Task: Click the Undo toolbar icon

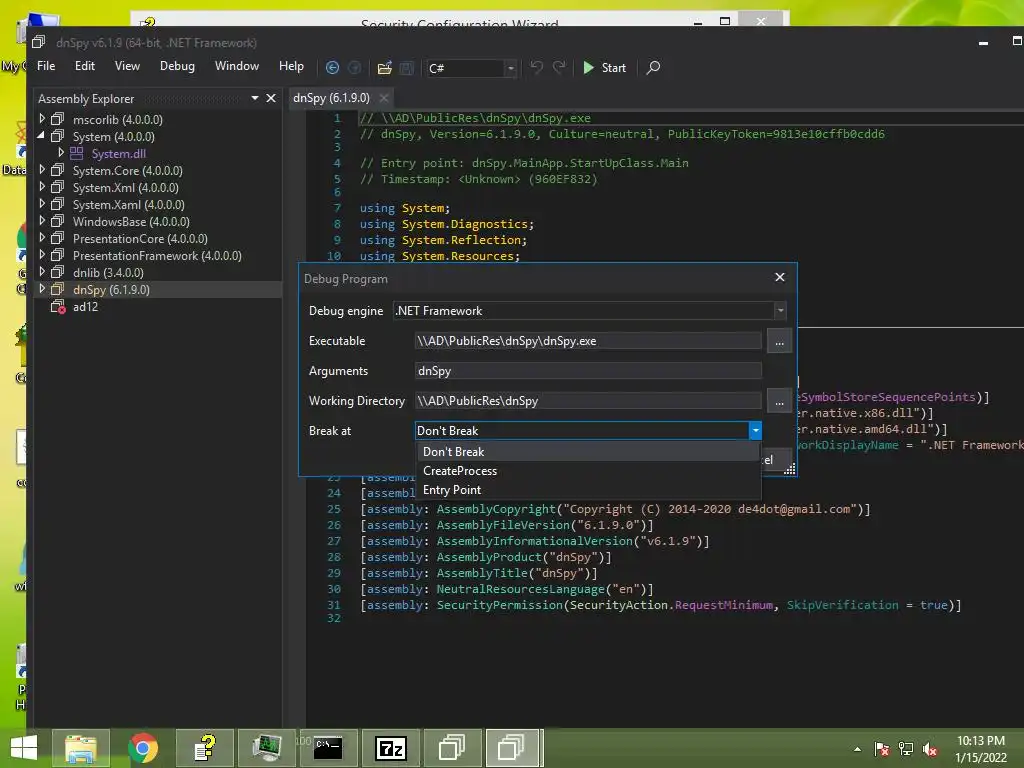Action: [536, 67]
